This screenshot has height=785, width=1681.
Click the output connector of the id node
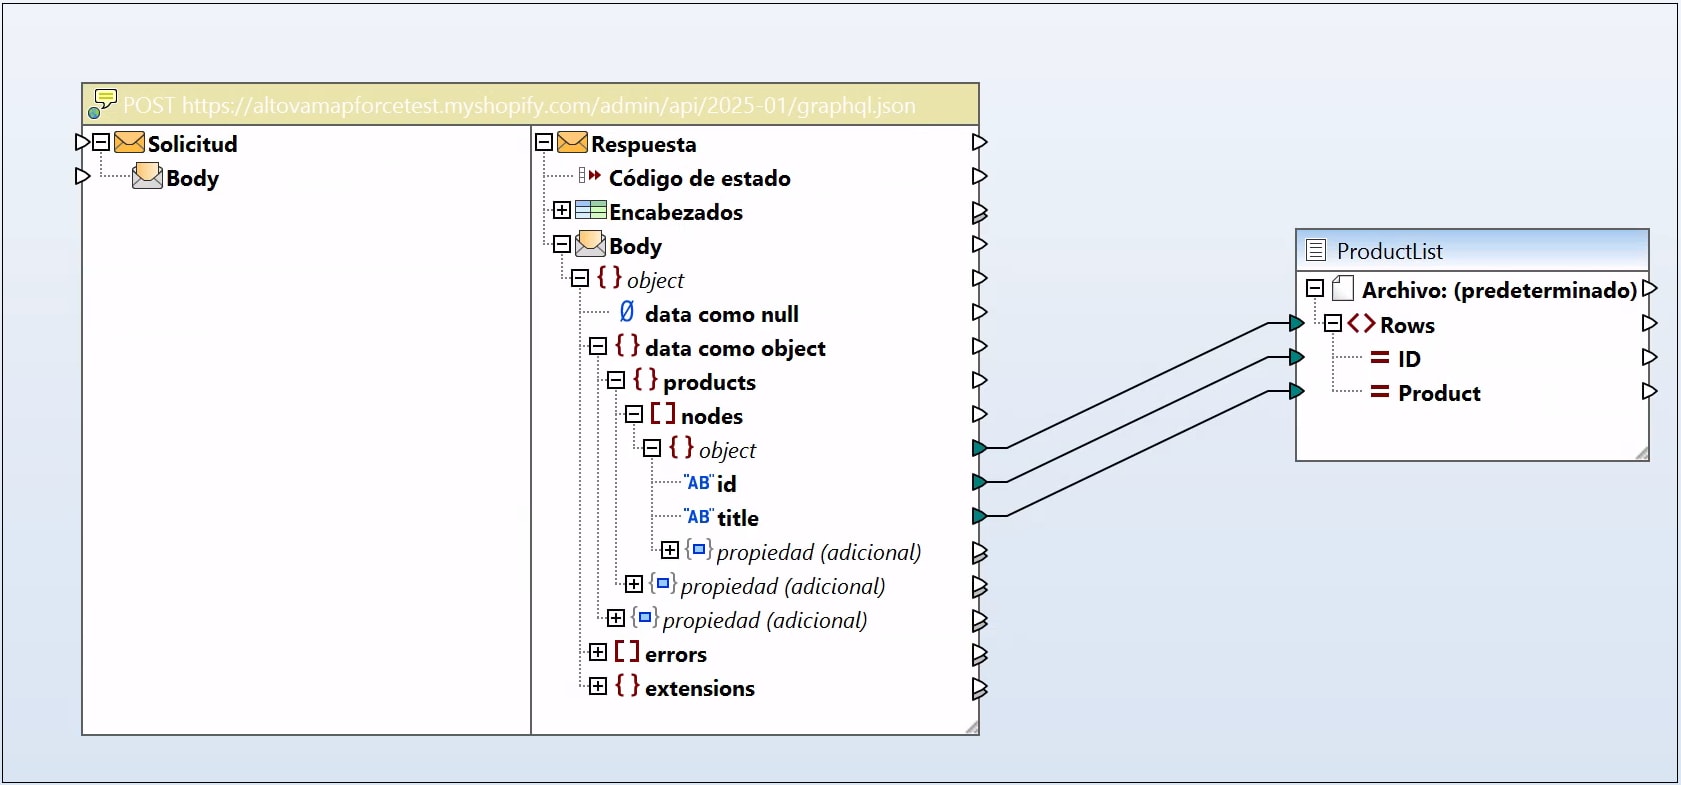pos(980,483)
